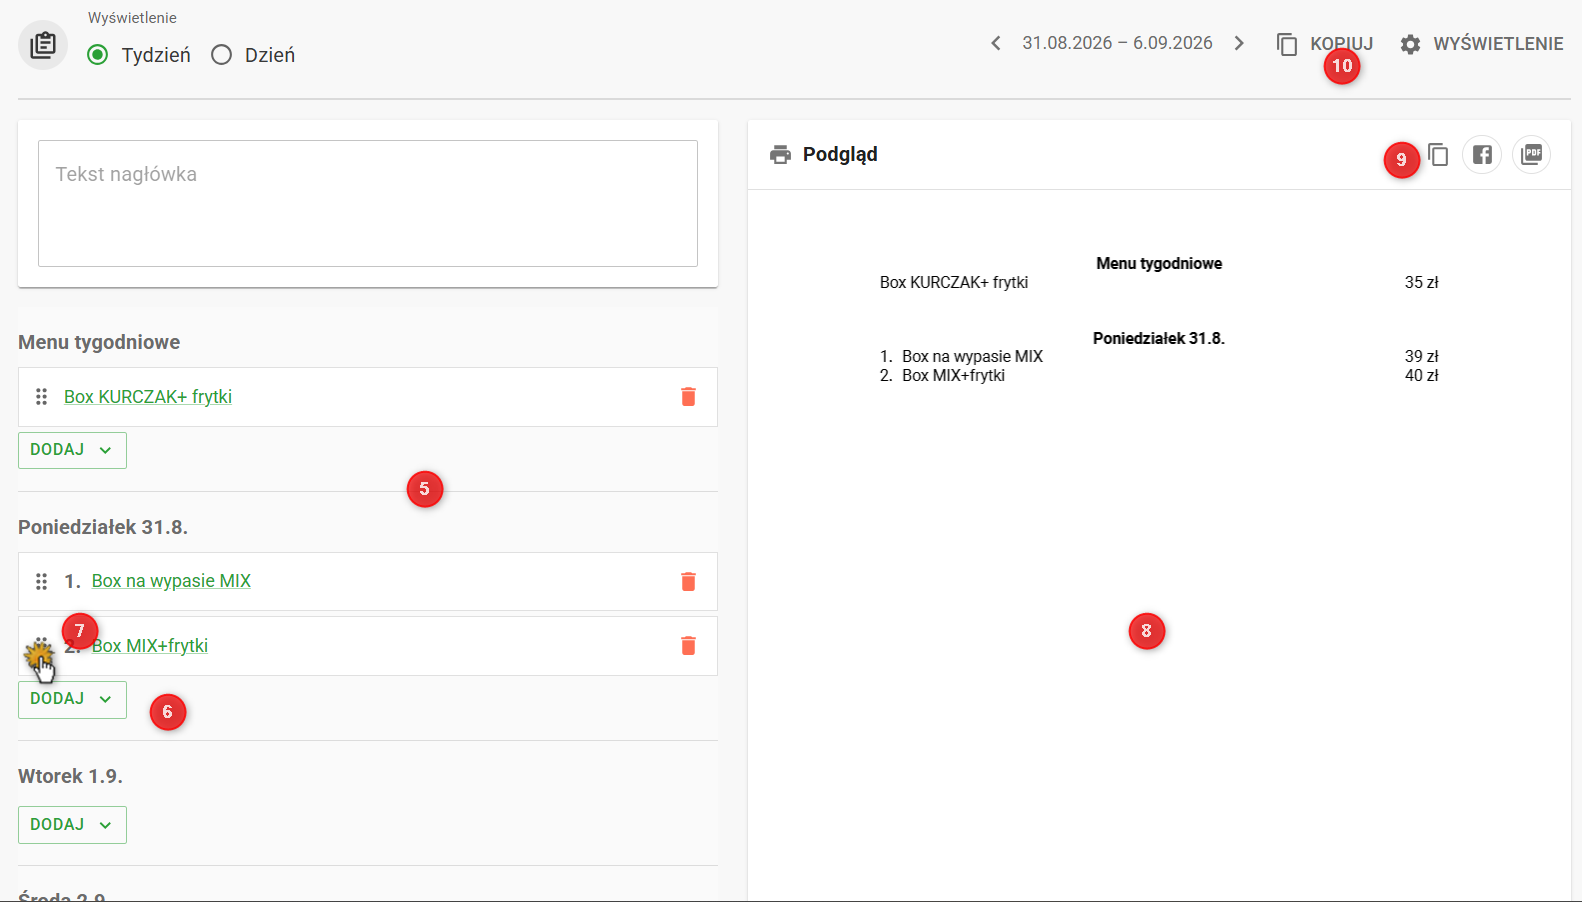Delete the Box na wypasie MIX entry
The height and width of the screenshot is (902, 1582).
[688, 582]
